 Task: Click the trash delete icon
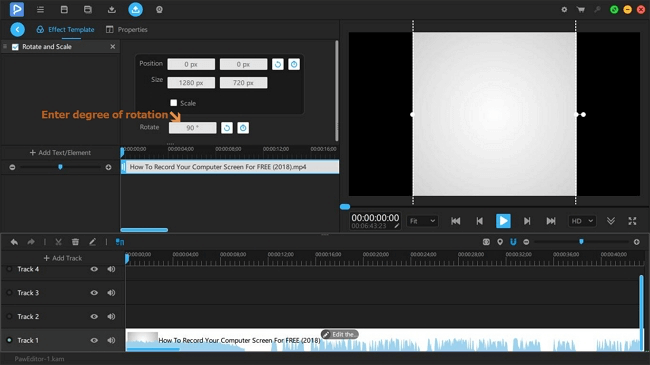(75, 242)
